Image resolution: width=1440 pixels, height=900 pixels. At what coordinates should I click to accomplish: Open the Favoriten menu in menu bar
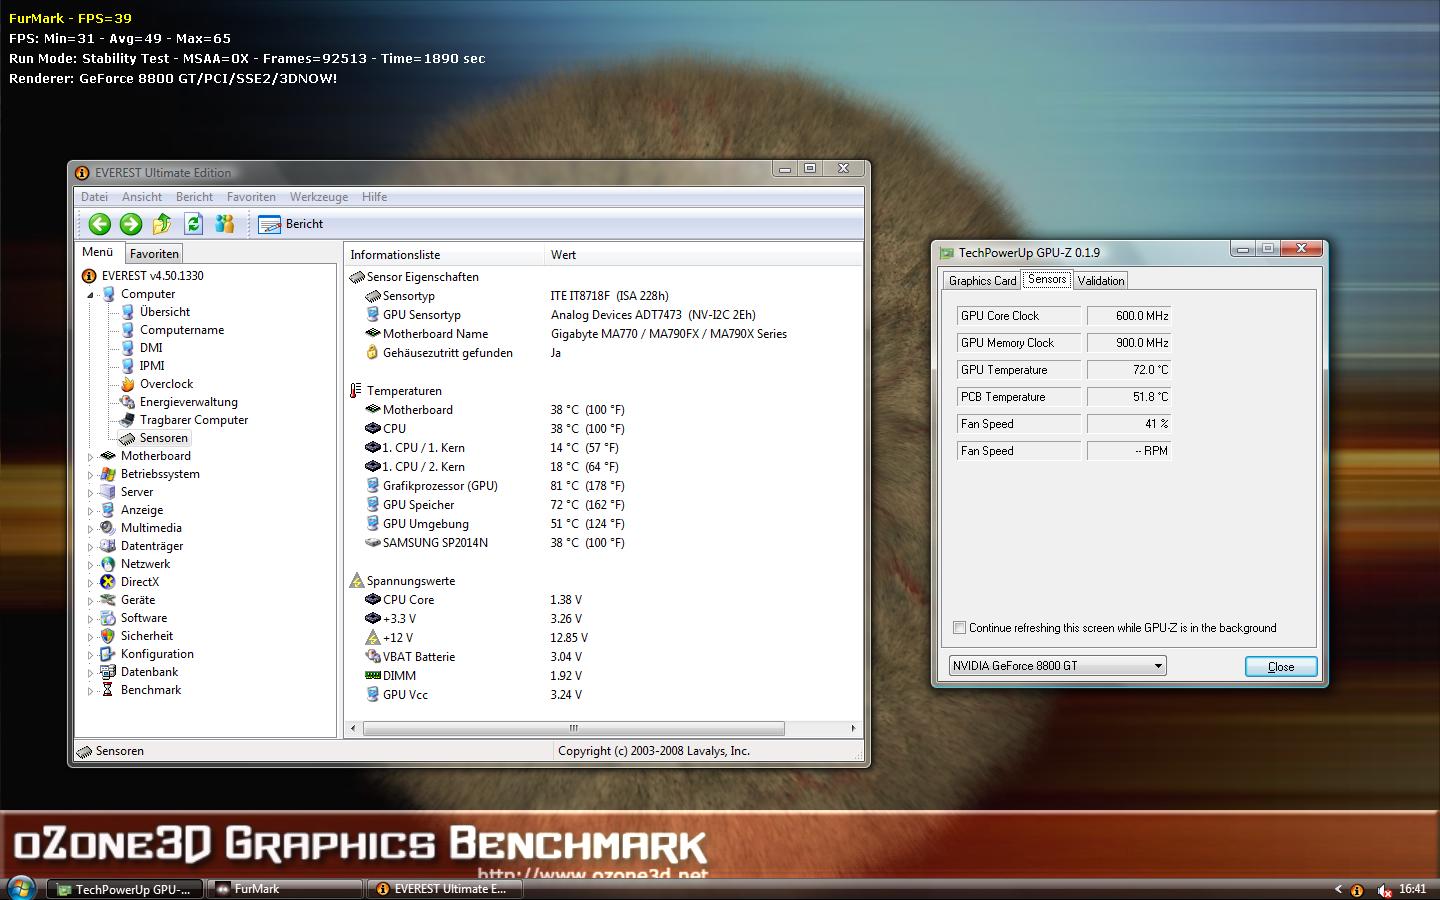coord(251,197)
